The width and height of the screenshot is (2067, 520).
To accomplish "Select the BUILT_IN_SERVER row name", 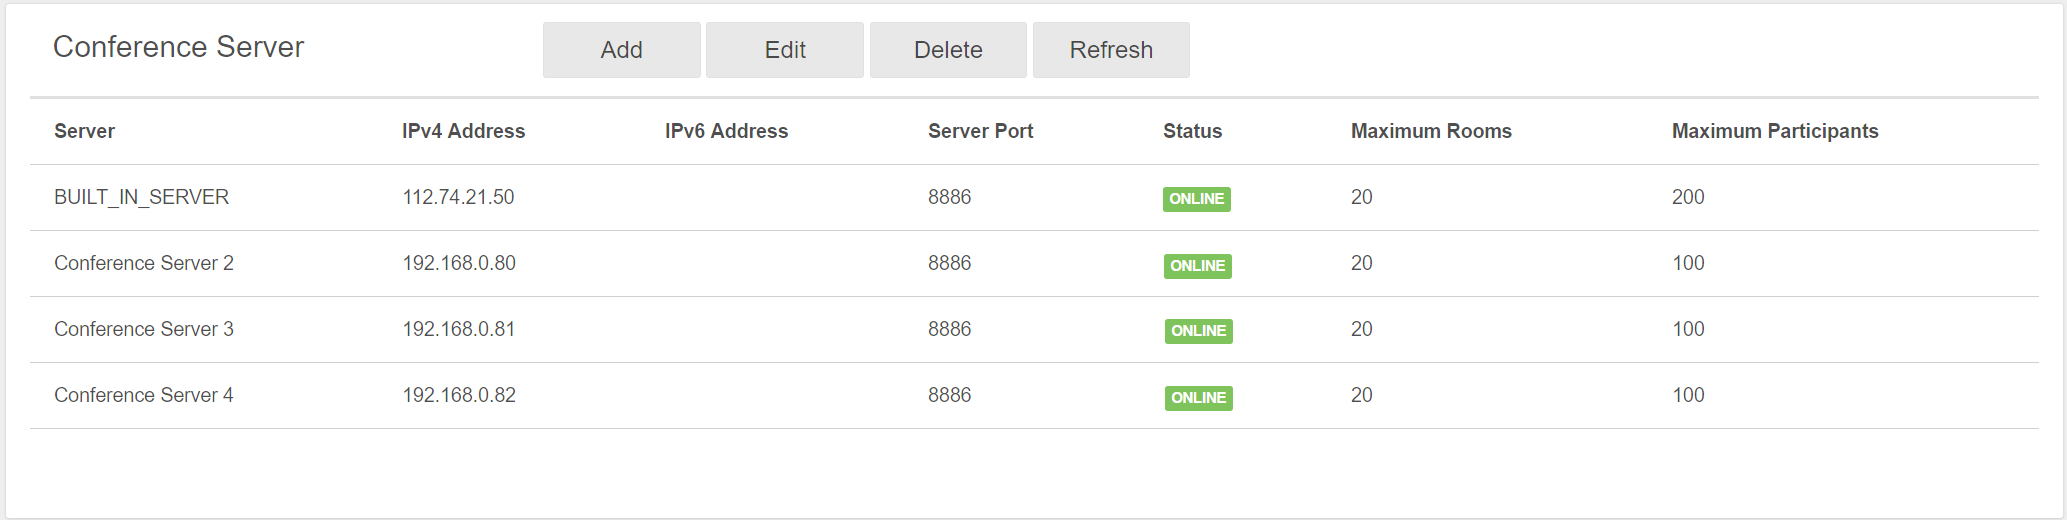I will pos(141,197).
